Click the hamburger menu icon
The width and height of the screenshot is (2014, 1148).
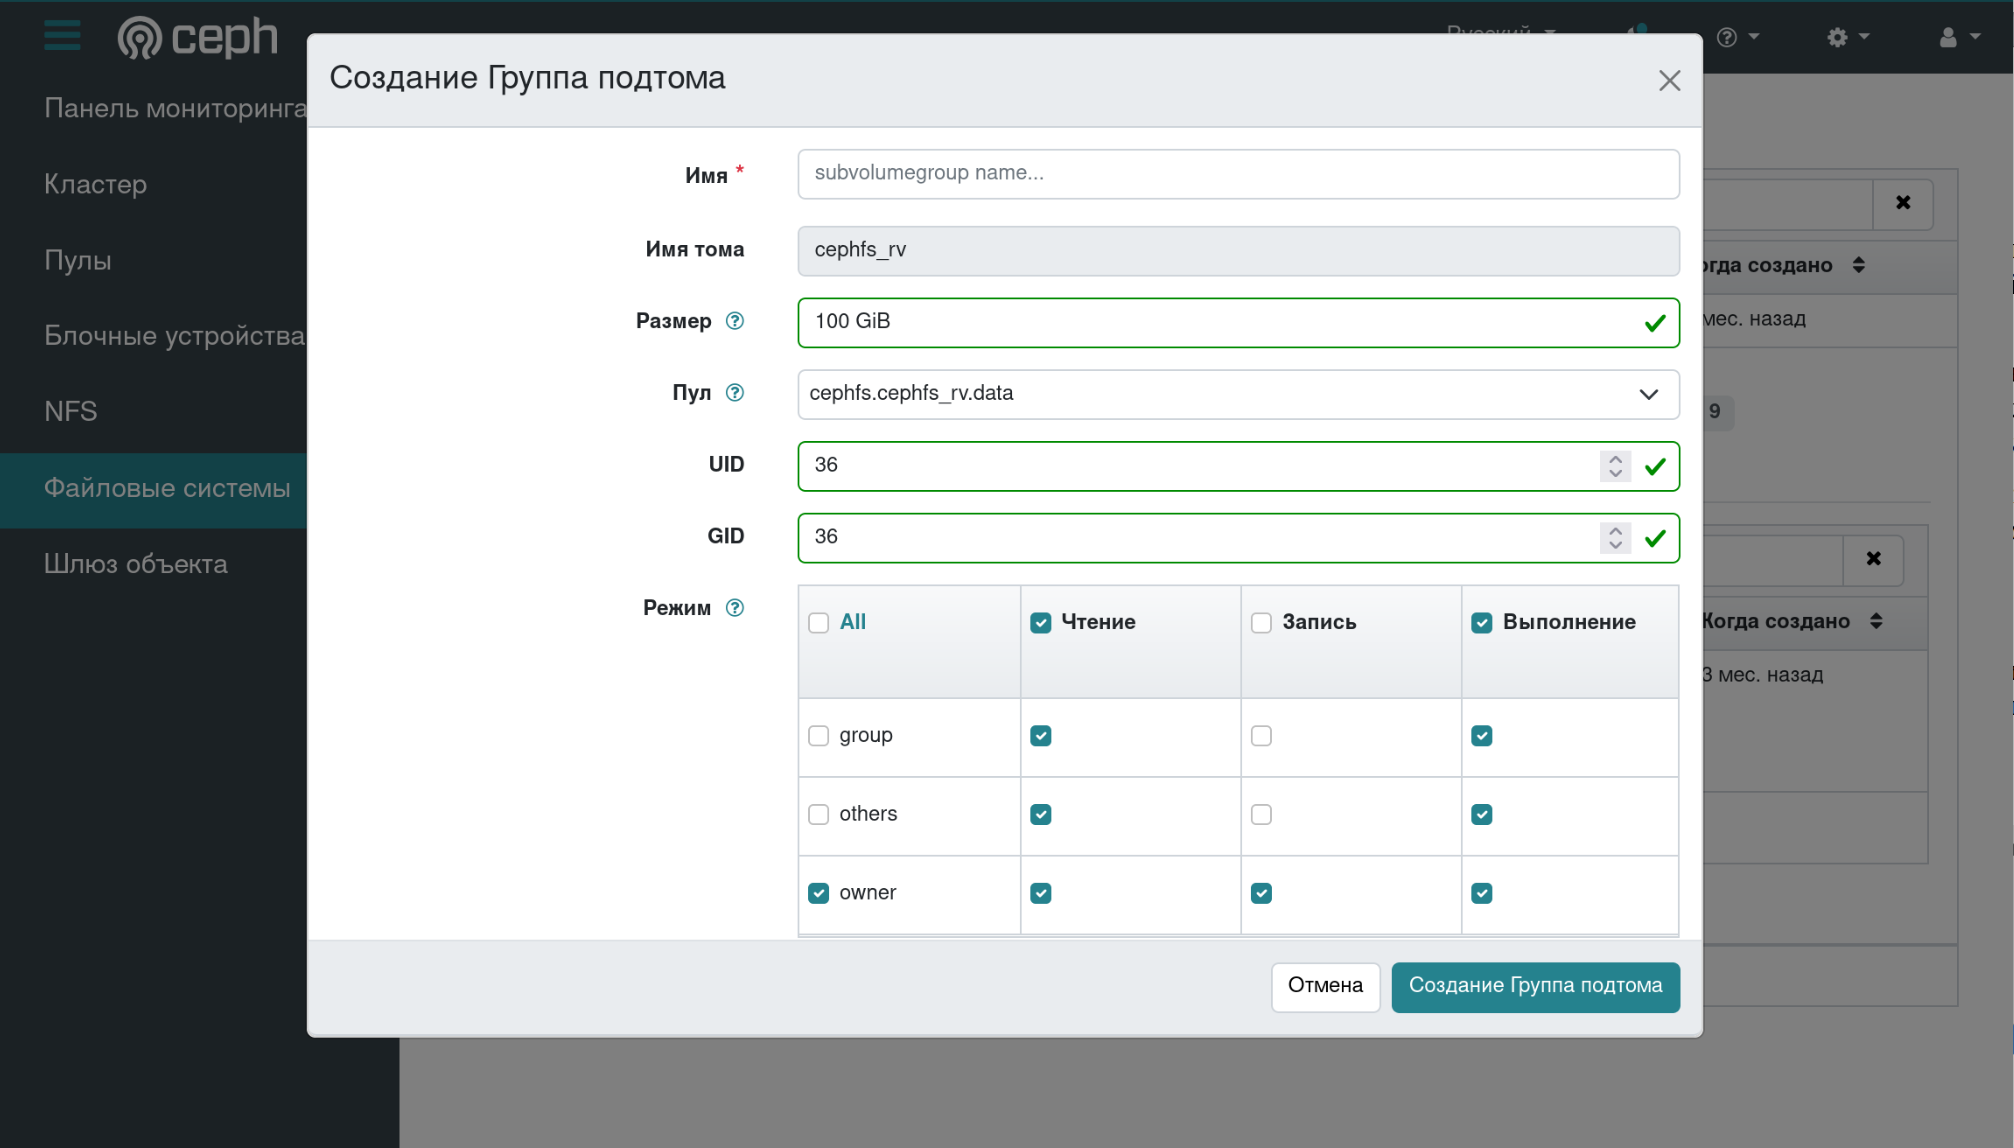point(62,36)
